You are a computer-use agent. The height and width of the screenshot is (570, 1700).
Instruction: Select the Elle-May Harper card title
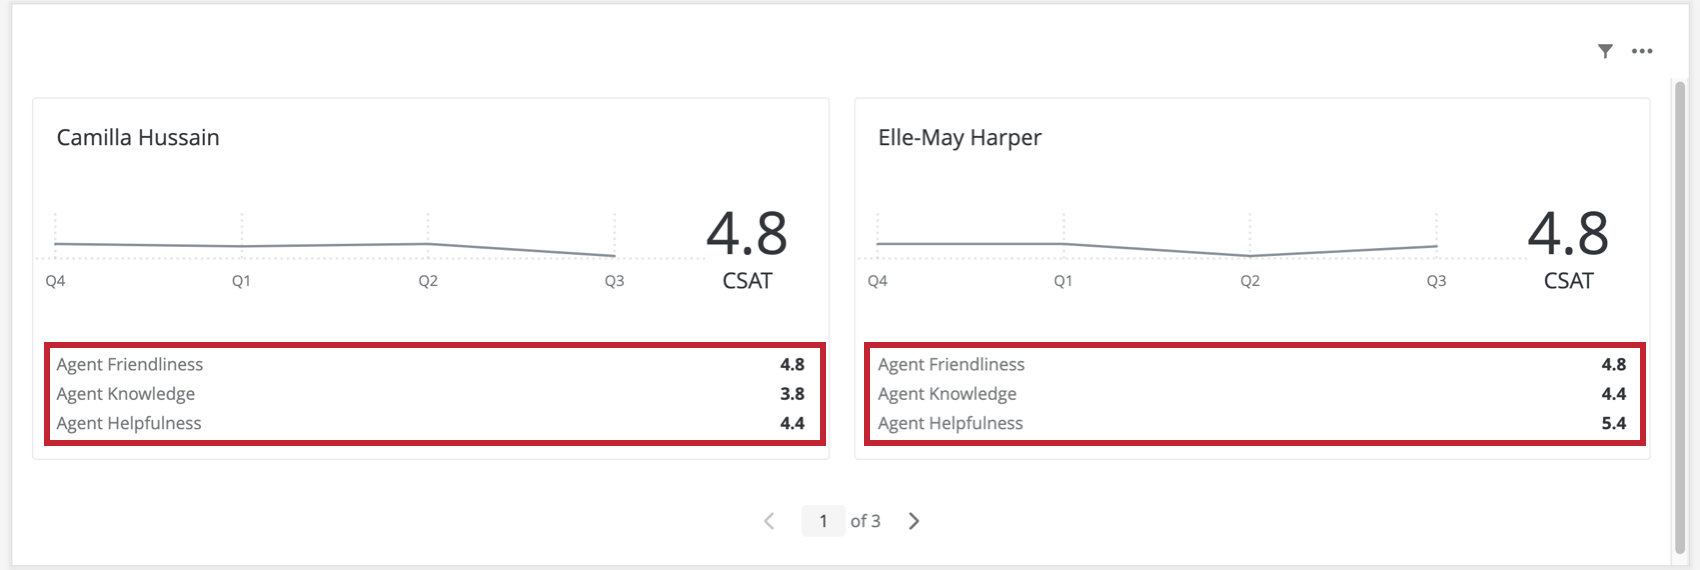[x=959, y=138]
